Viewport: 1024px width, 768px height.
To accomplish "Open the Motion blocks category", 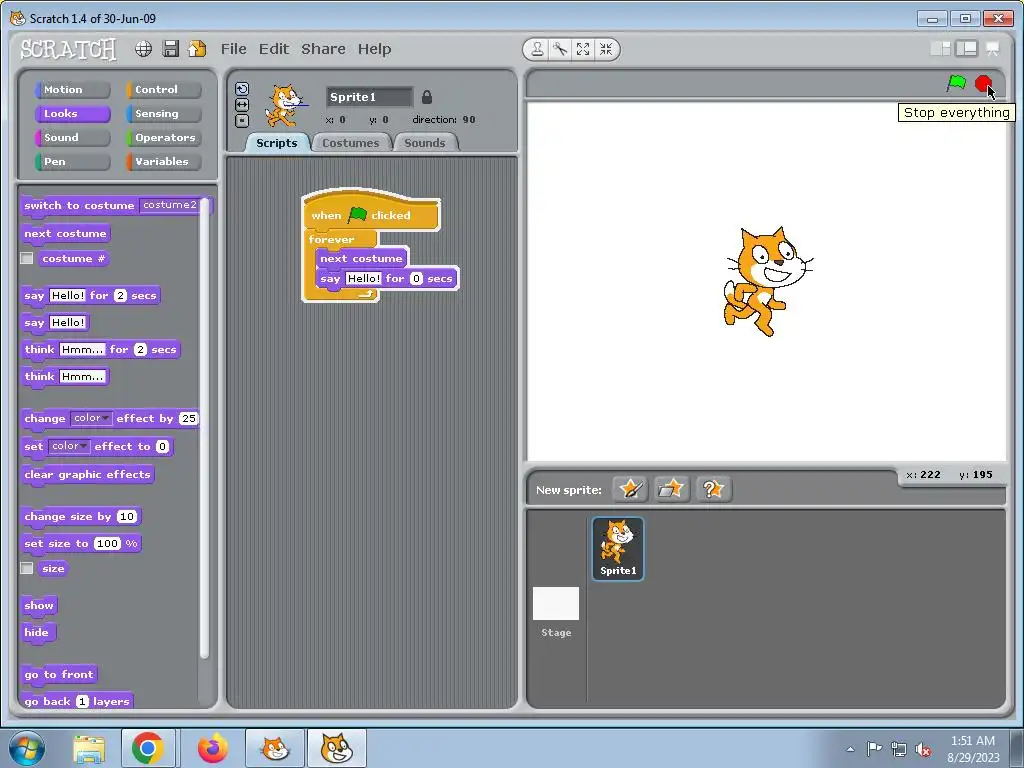I will pos(72,89).
